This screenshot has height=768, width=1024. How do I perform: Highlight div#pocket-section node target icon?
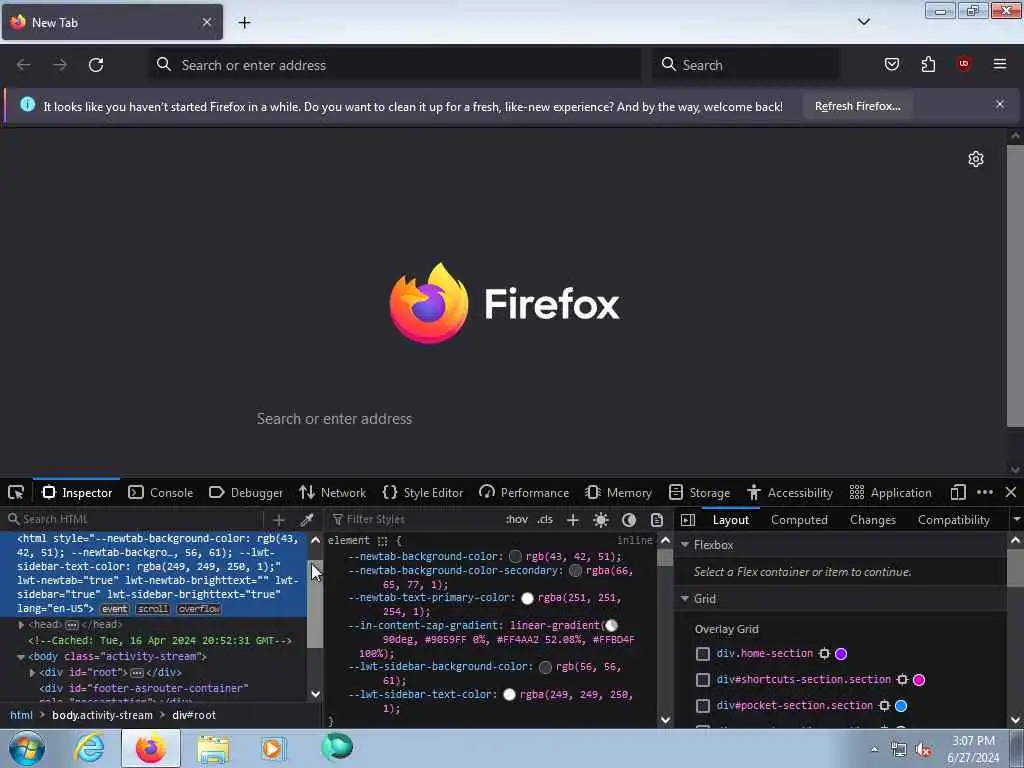coord(884,706)
